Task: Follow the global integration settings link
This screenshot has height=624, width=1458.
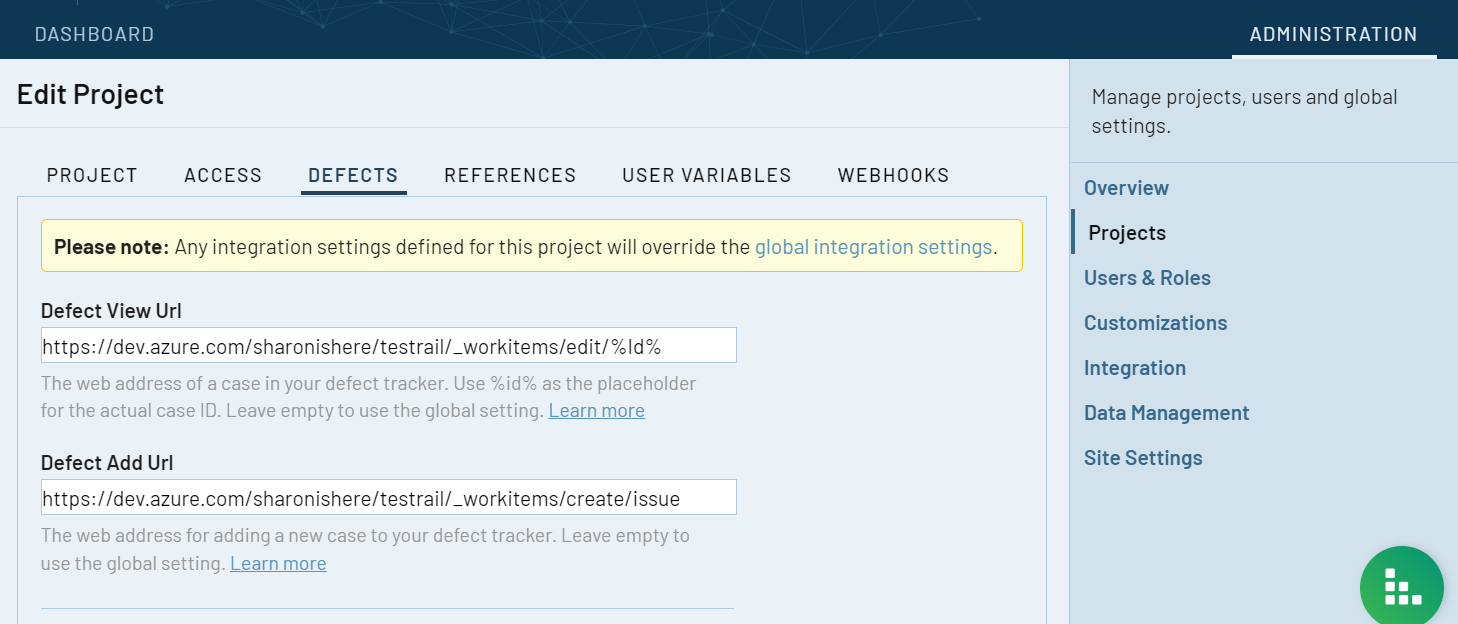Action: click(x=873, y=247)
